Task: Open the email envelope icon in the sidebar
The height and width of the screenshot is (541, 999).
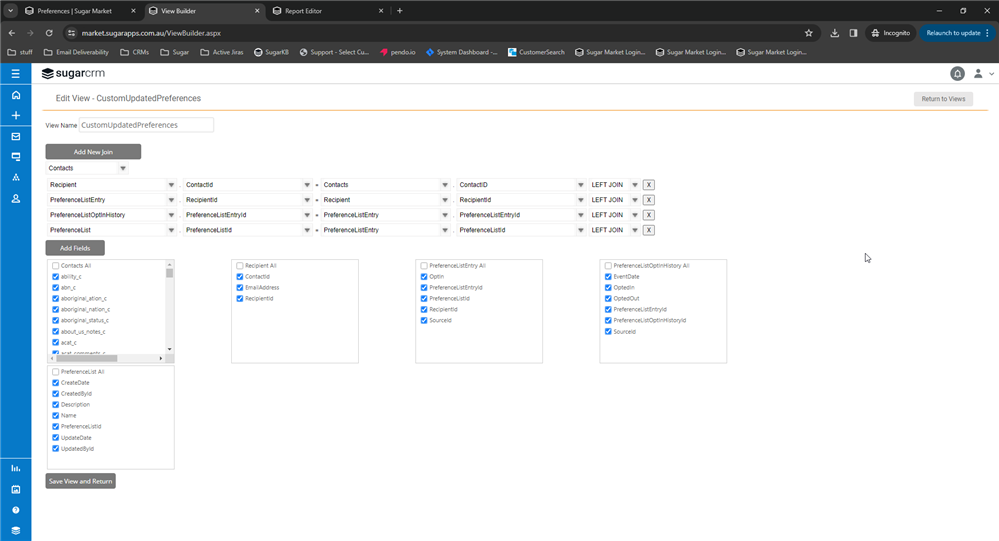Action: (15, 137)
